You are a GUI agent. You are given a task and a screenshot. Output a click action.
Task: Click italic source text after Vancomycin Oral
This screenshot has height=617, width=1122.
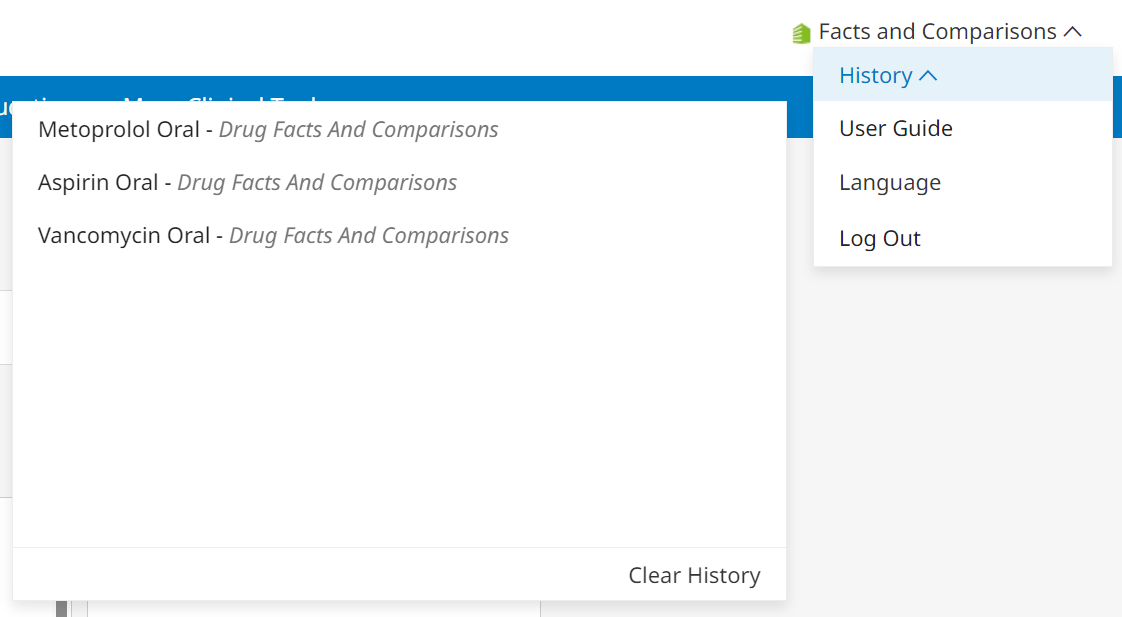pos(368,236)
